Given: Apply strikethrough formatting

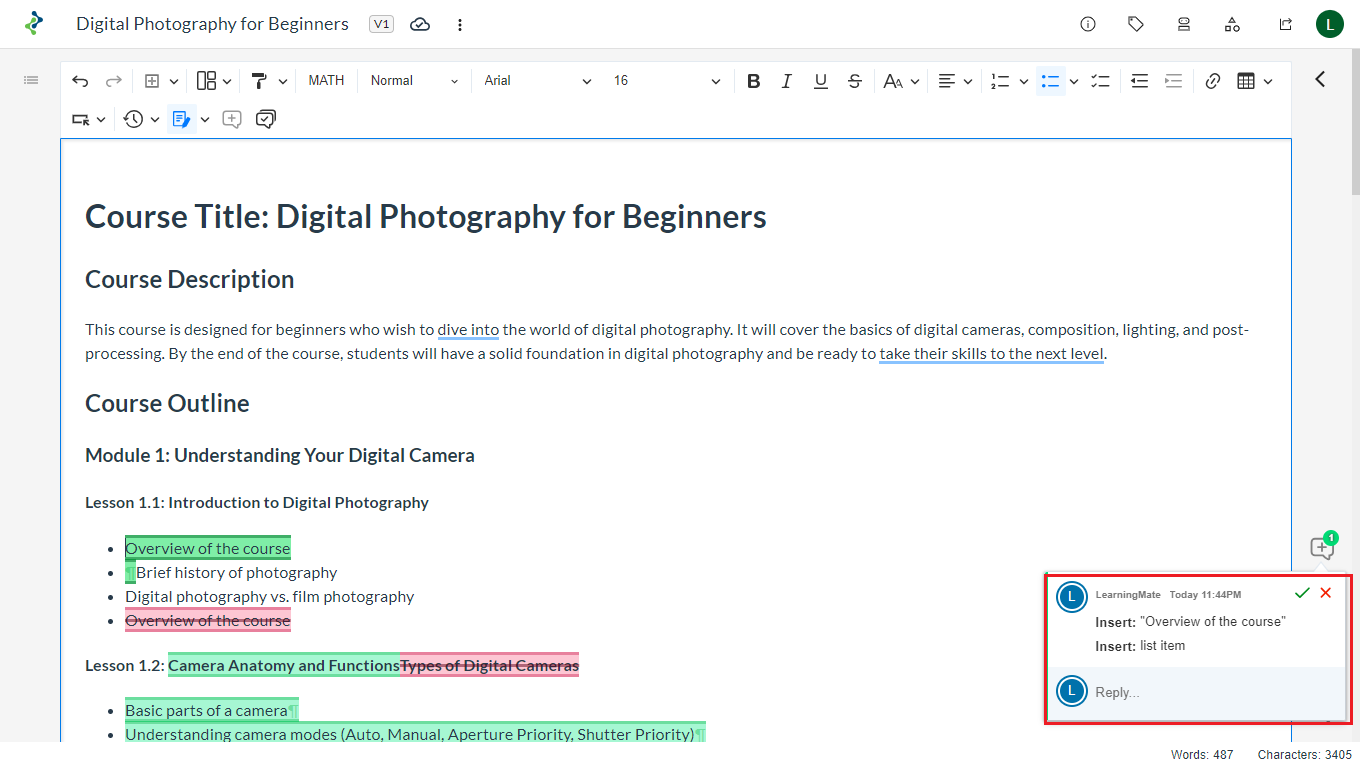Looking at the screenshot, I should pos(854,81).
